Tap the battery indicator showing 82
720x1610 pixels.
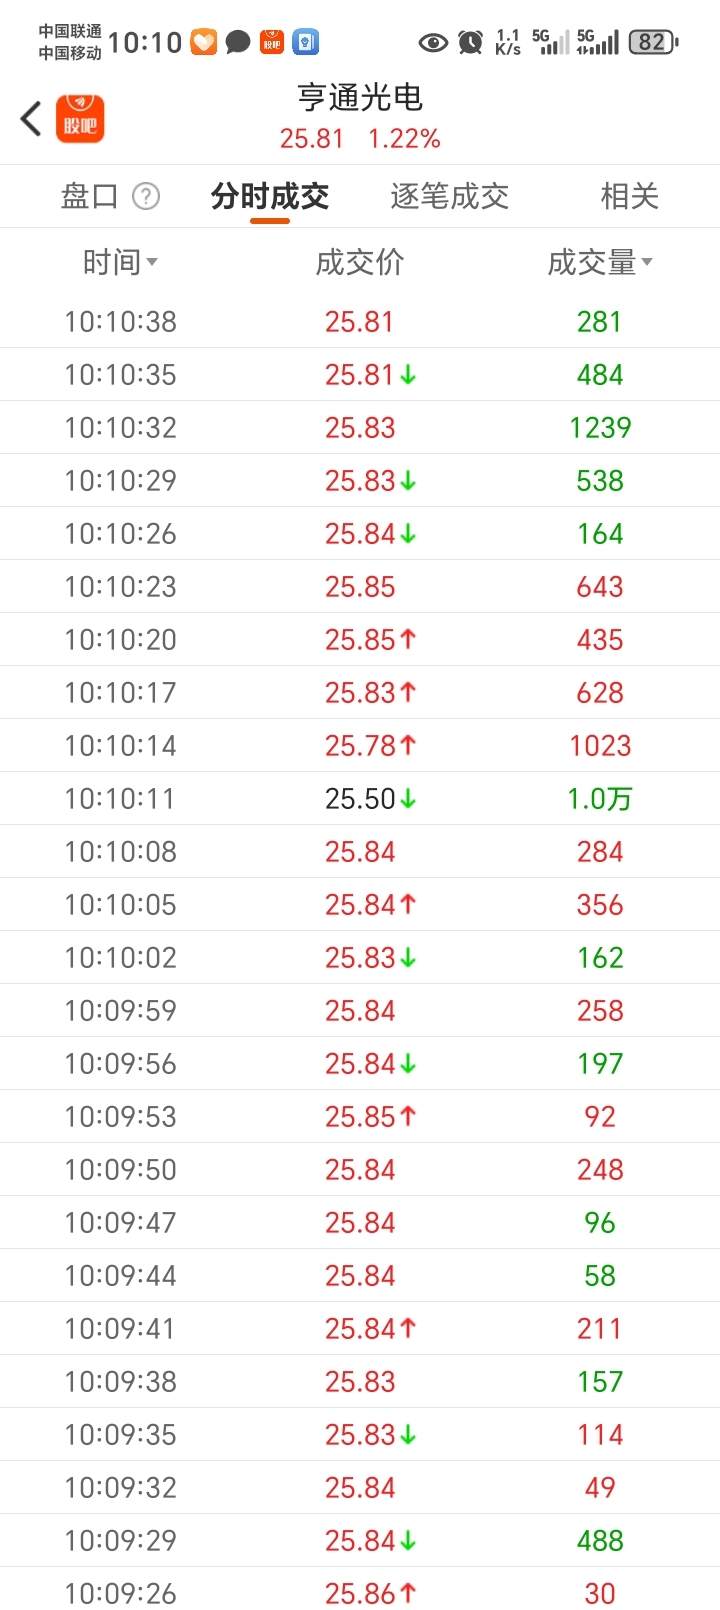tap(653, 42)
